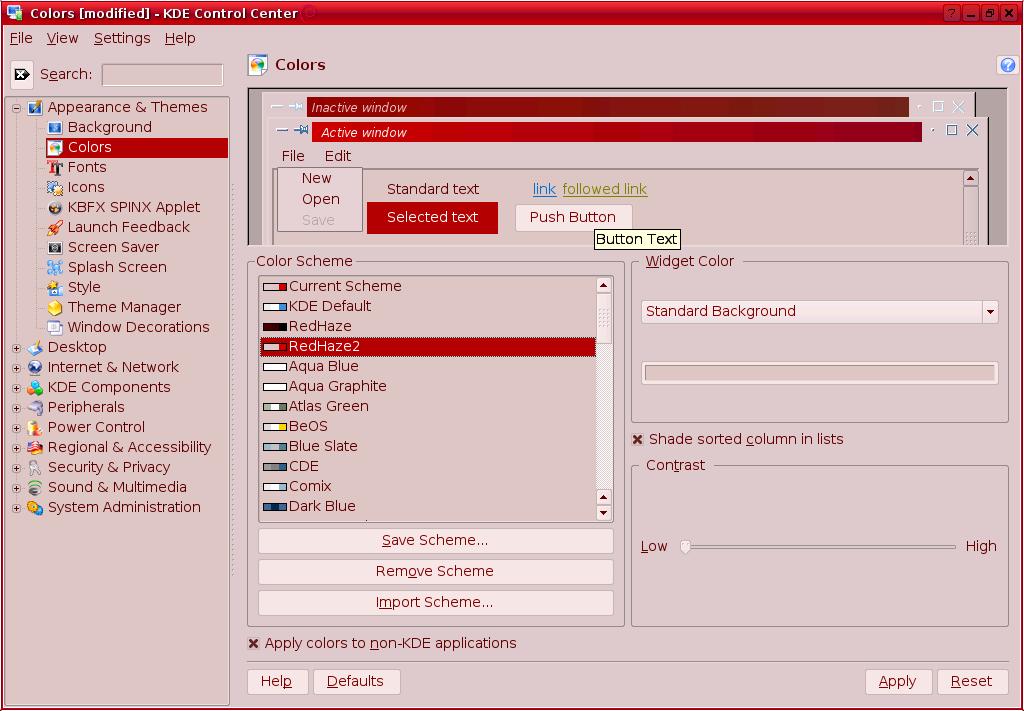Viewport: 1024px width, 711px height.
Task: Open the Settings menu
Action: tap(122, 39)
